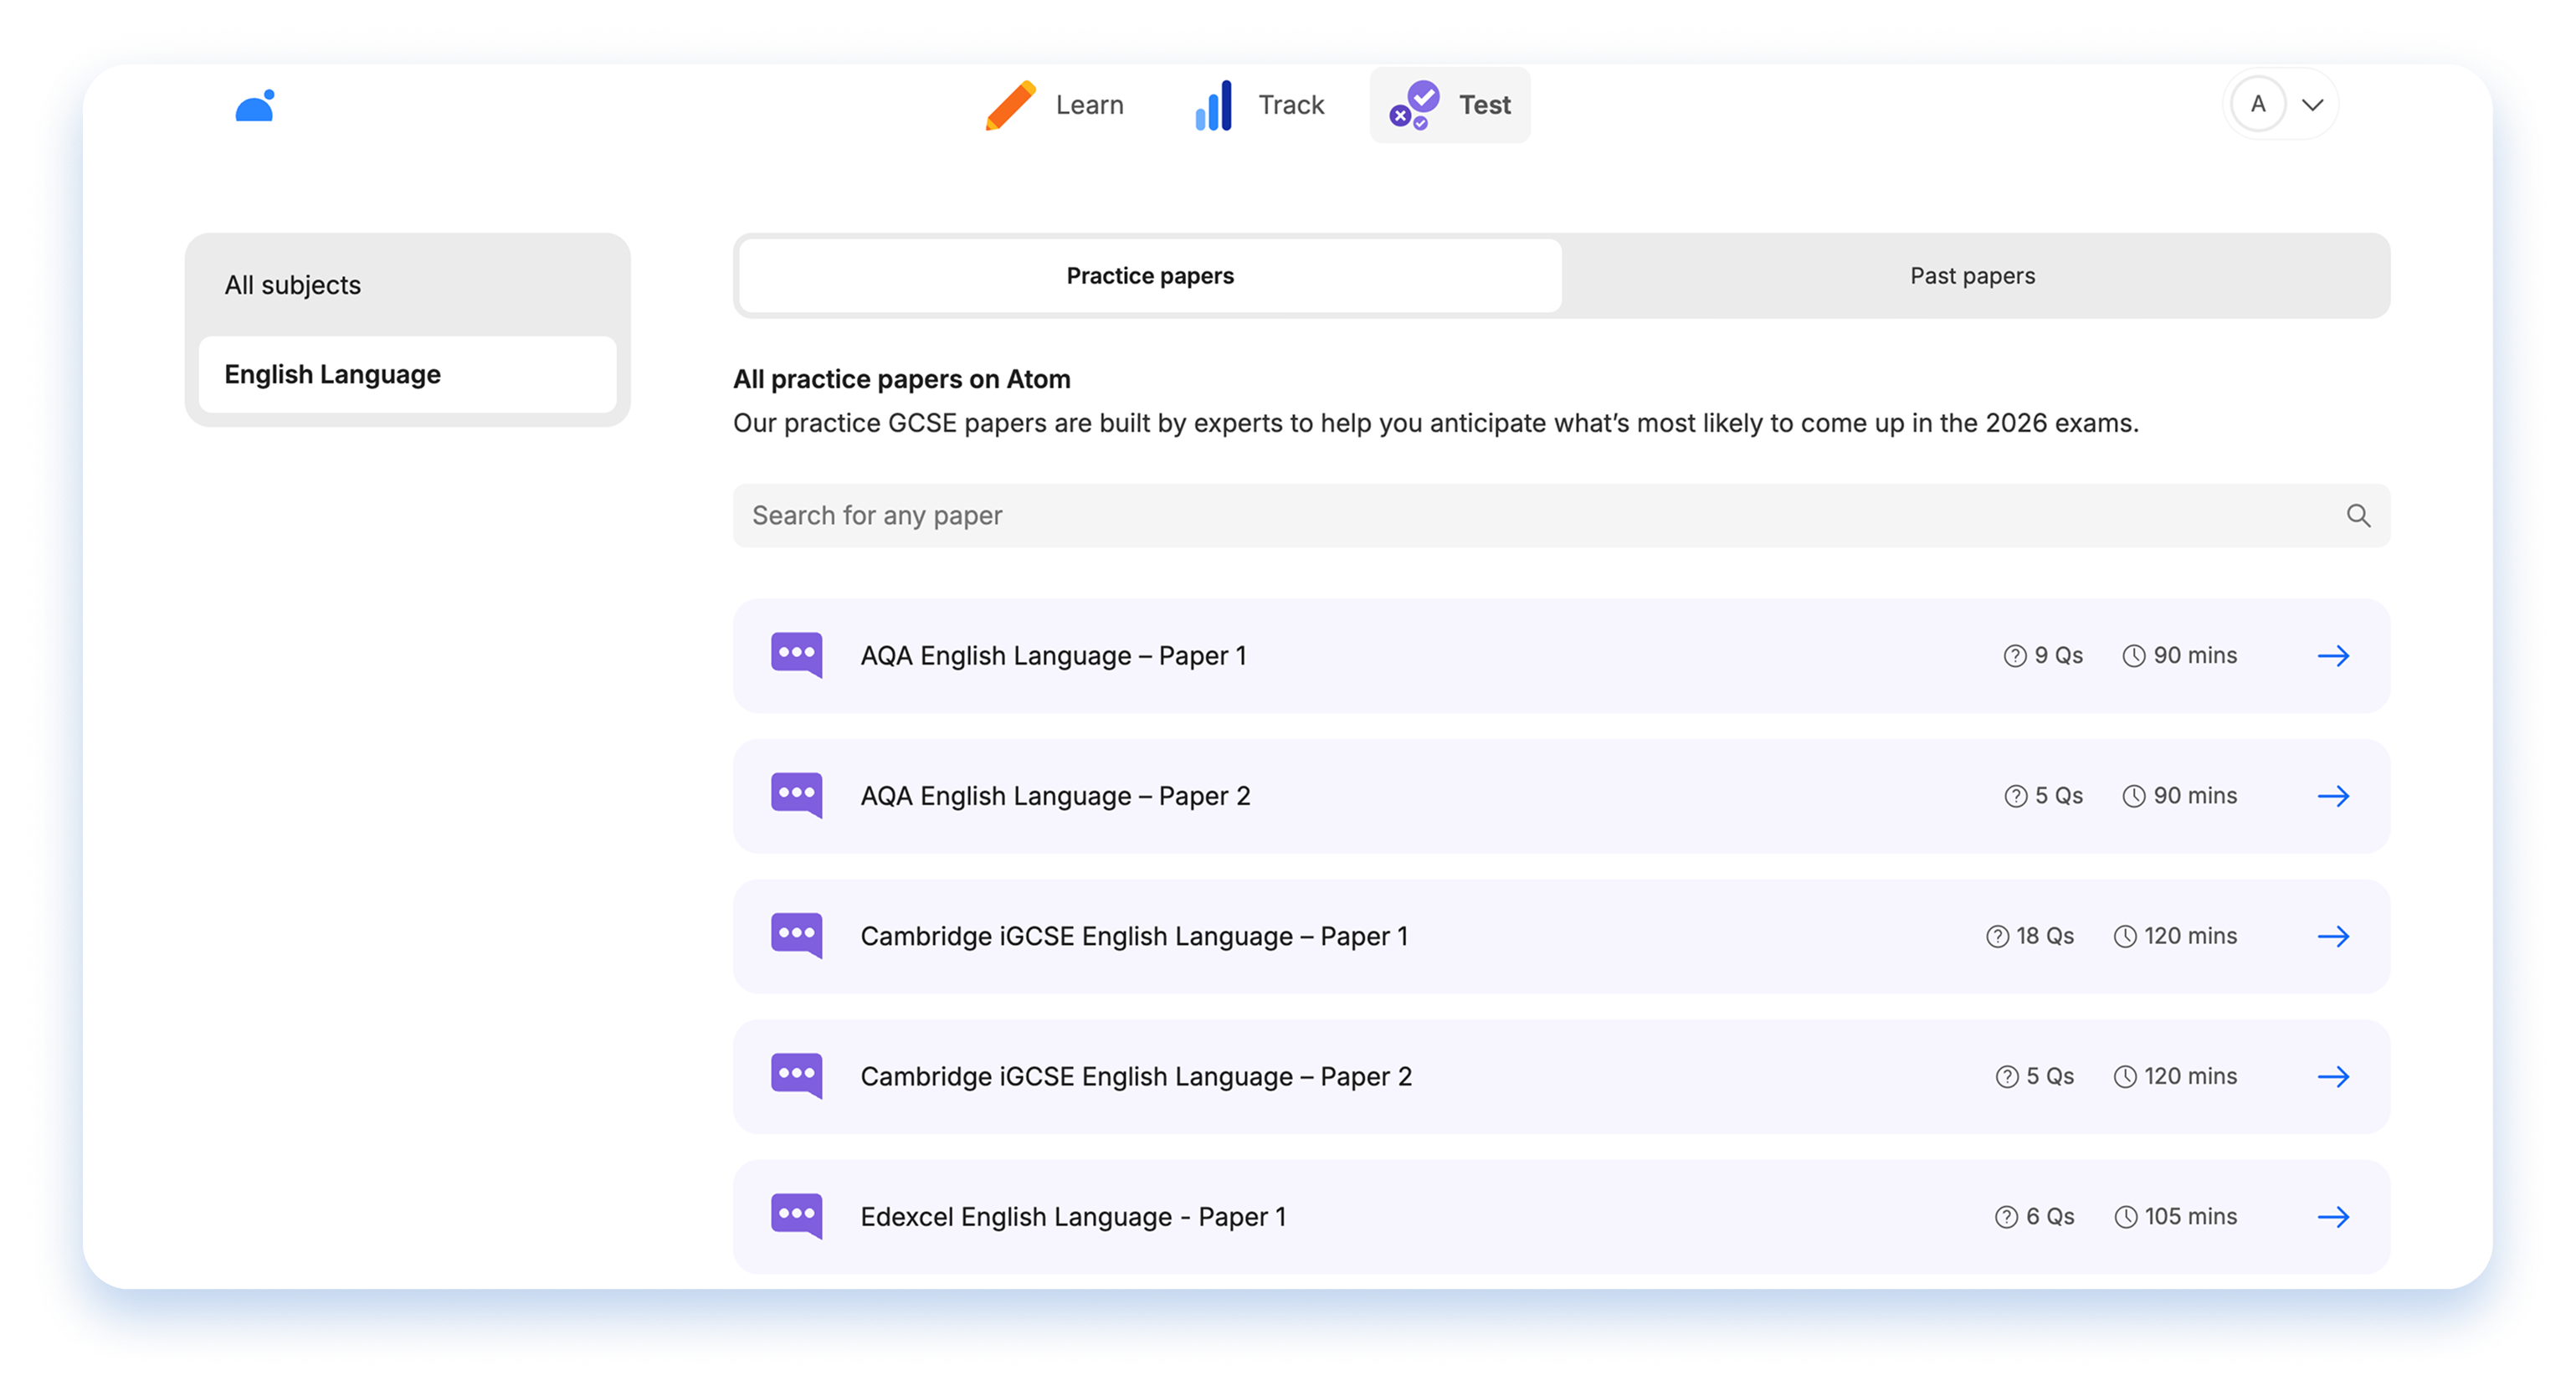
Task: Select the Practice papers tab
Action: point(1149,276)
